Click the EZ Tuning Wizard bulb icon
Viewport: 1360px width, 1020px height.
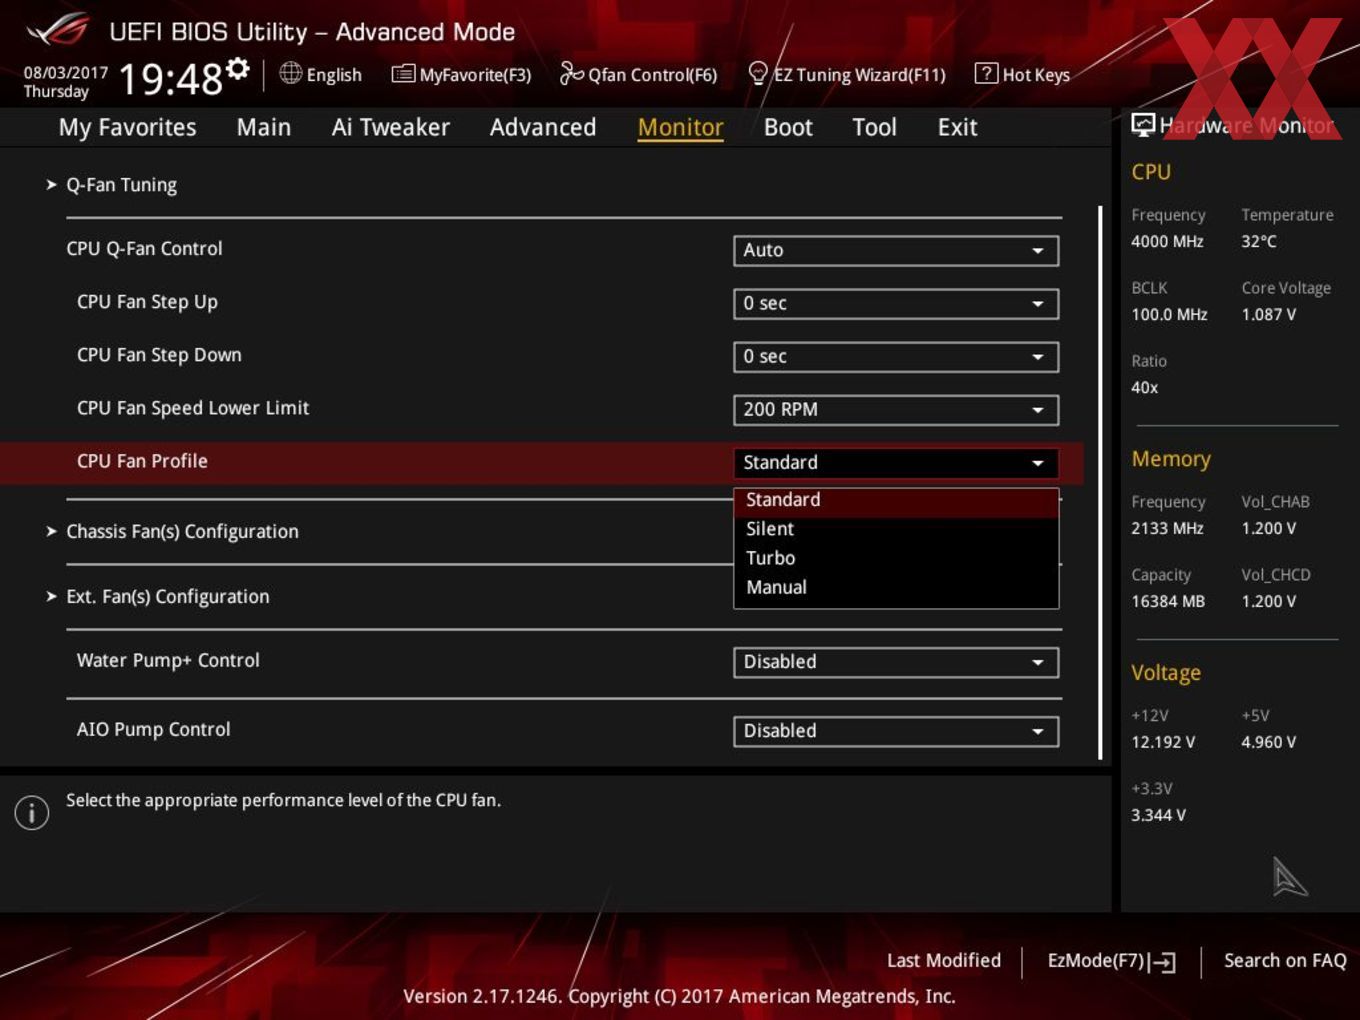[758, 73]
